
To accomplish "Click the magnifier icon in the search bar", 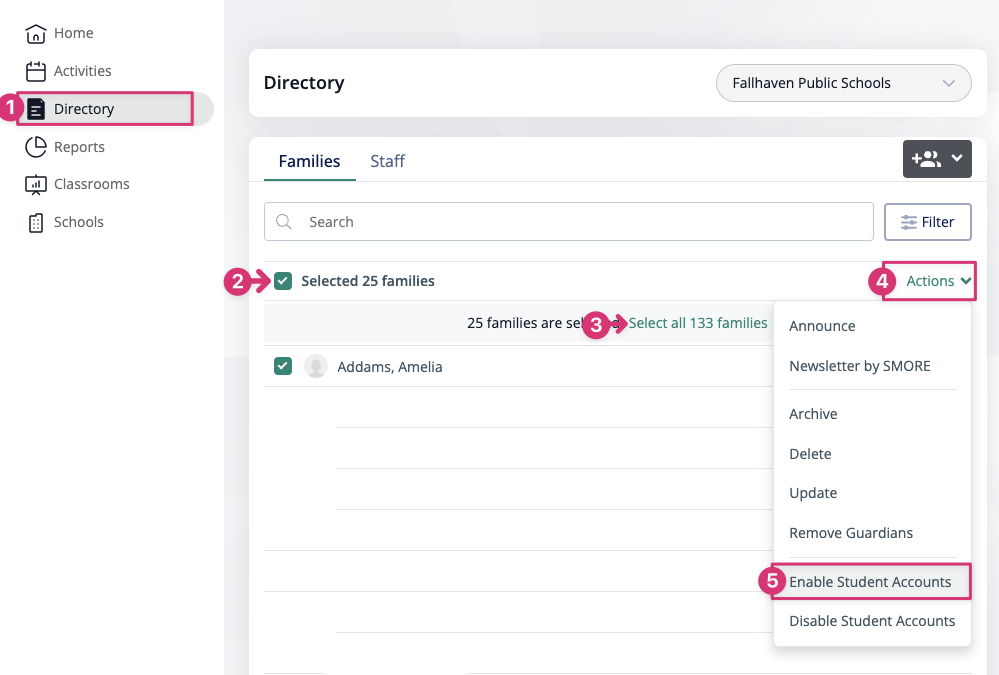I will click(x=284, y=222).
